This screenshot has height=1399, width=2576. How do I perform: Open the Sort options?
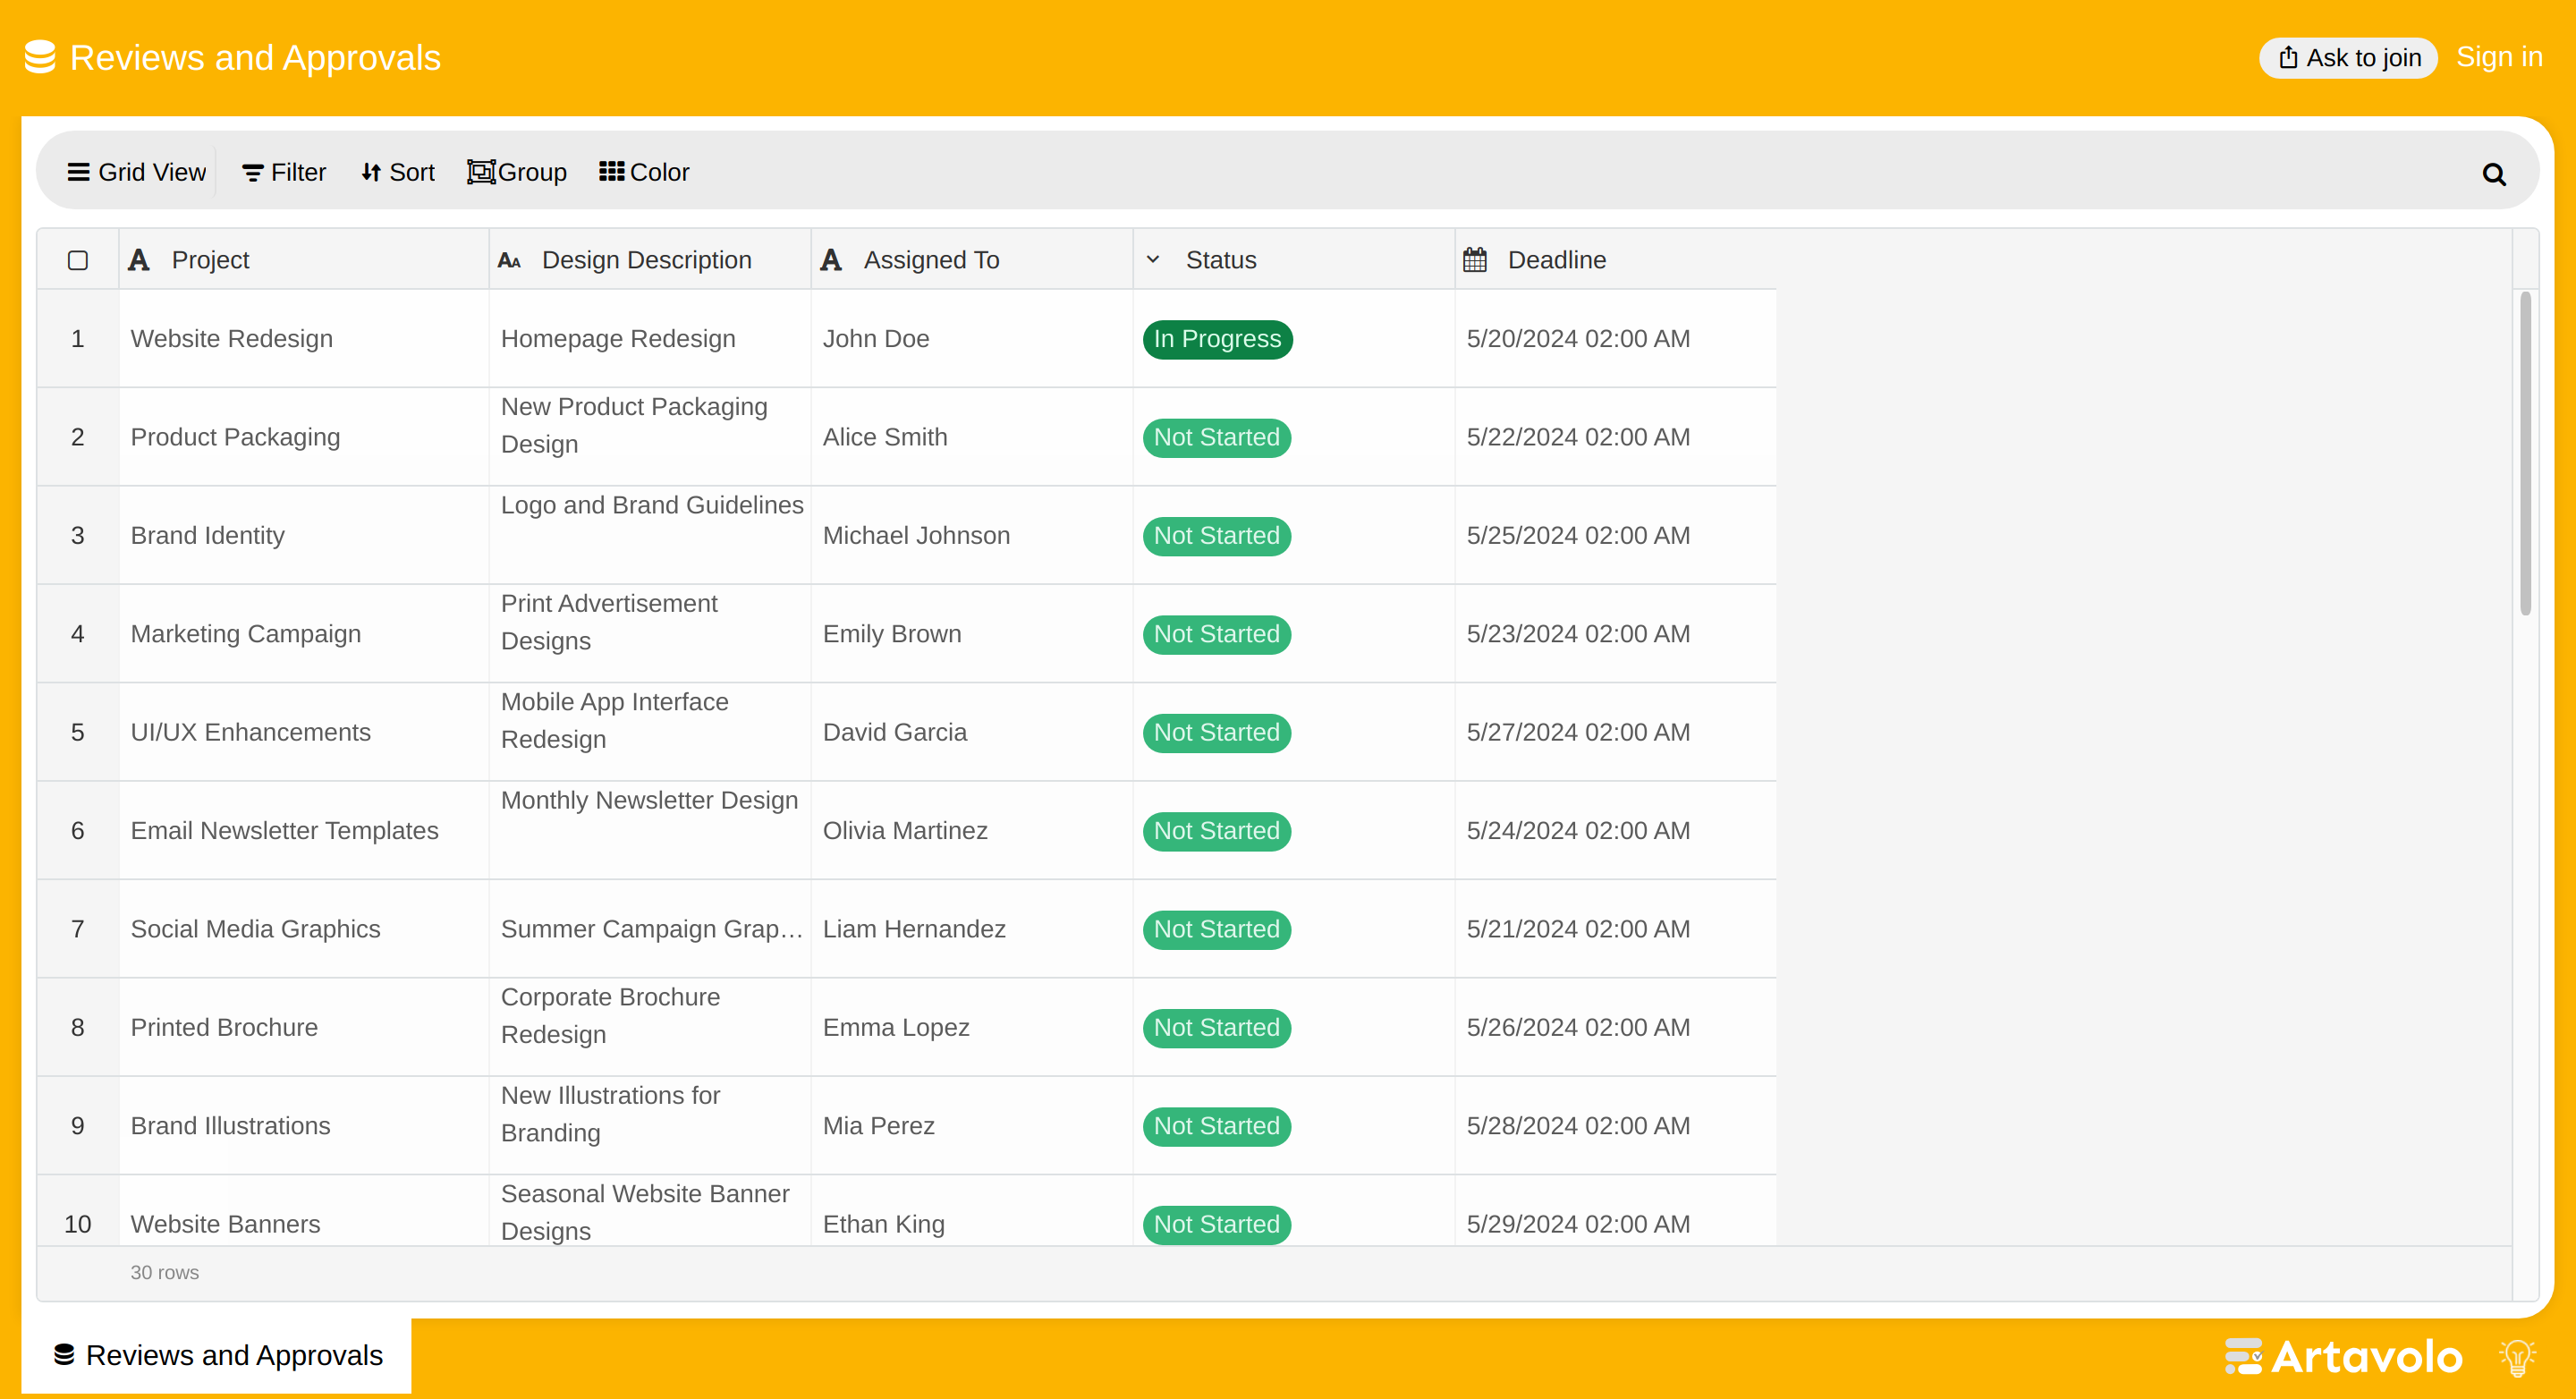pos(398,172)
